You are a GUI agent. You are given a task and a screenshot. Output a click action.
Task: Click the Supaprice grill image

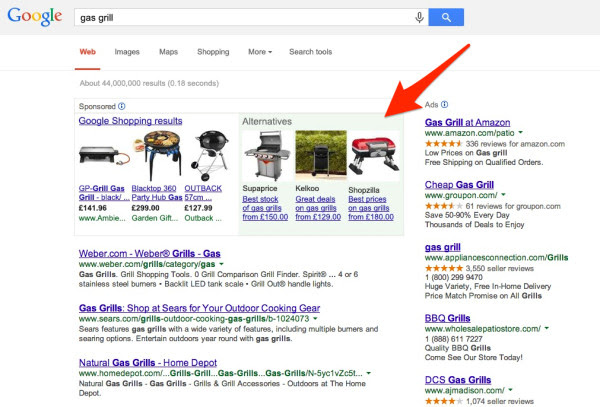tap(267, 156)
